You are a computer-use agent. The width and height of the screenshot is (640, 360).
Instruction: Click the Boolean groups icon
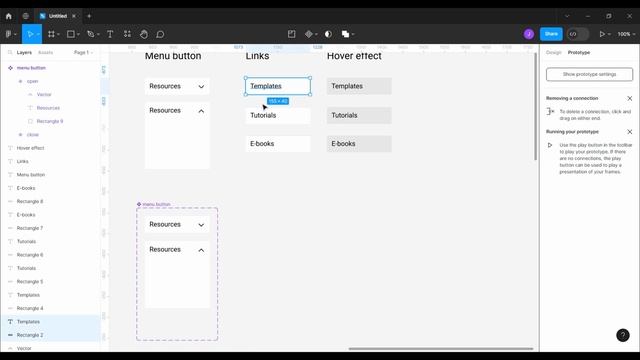point(345,34)
